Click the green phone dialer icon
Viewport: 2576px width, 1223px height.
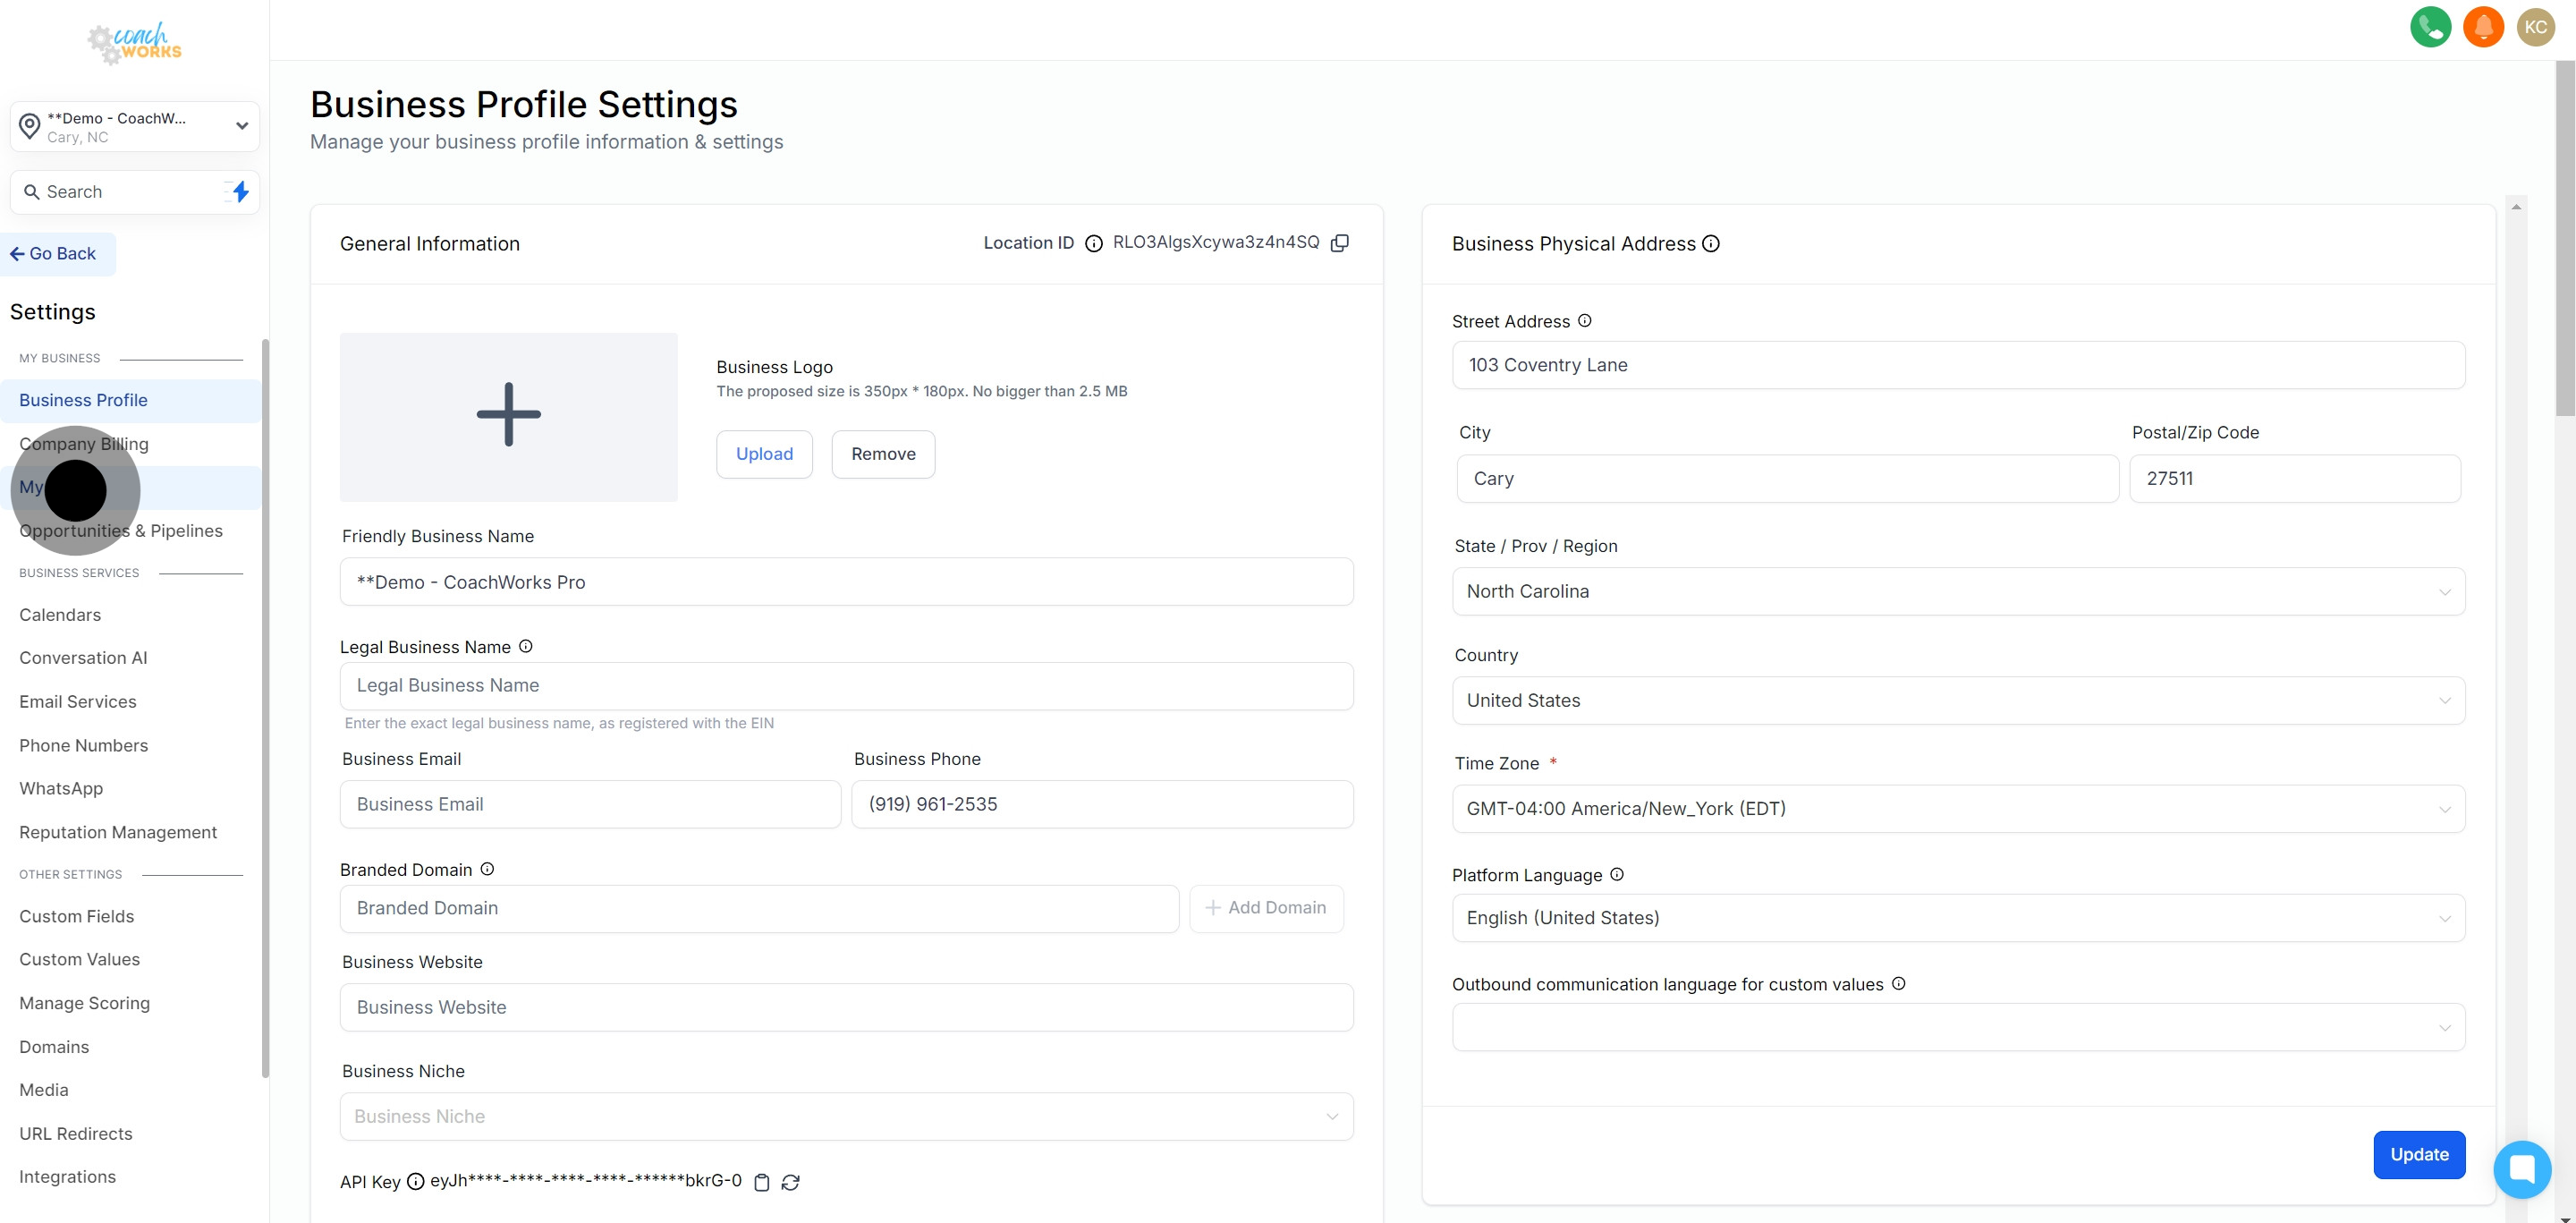[x=2430, y=27]
